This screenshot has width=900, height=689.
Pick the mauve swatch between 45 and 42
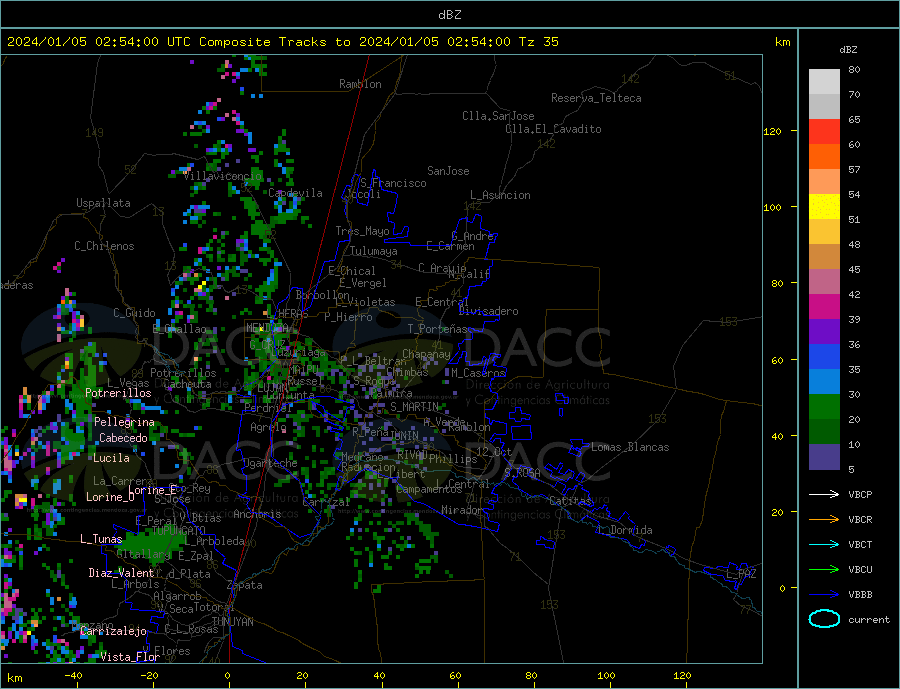[x=824, y=281]
